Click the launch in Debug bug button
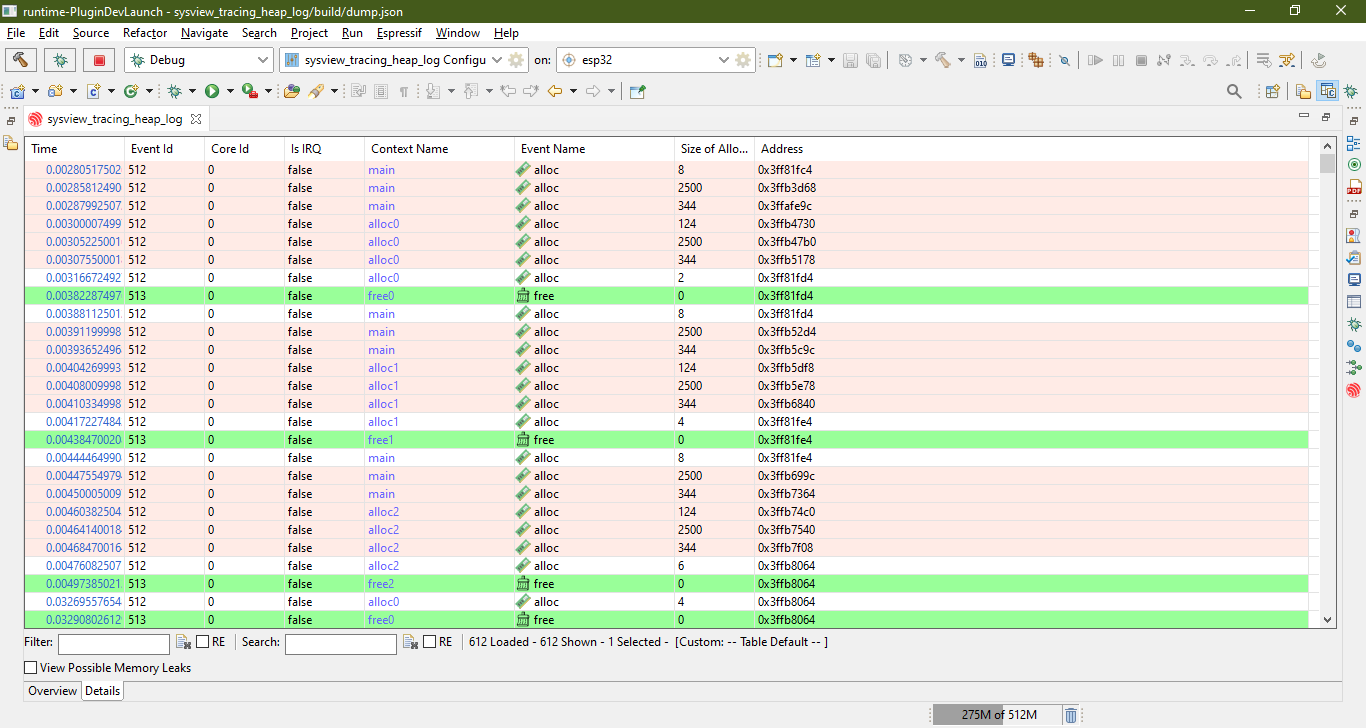The height and width of the screenshot is (728, 1366). click(x=60, y=60)
